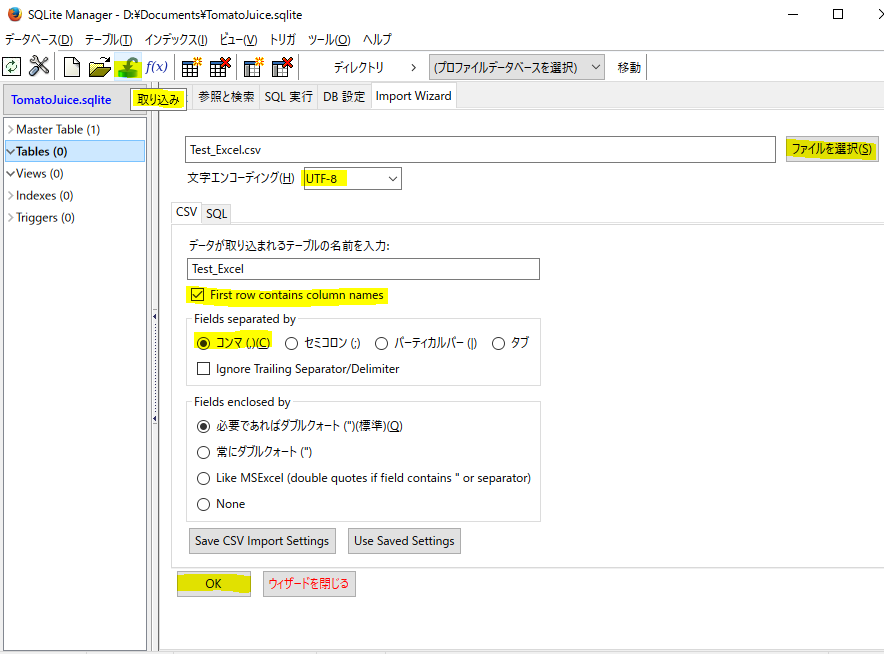884x654 pixels.
Task: Enable Ignore Trailing Separator/Delimiter checkbox
Action: coord(204,369)
